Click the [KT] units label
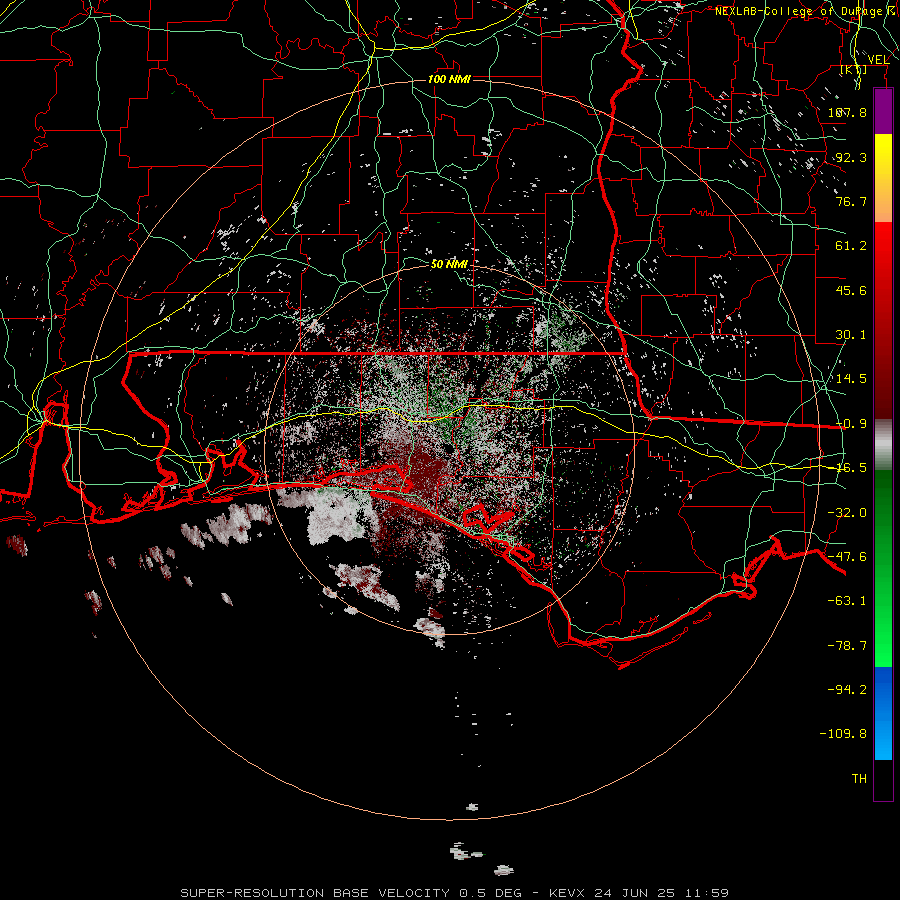The height and width of the screenshot is (900, 900). click(854, 69)
